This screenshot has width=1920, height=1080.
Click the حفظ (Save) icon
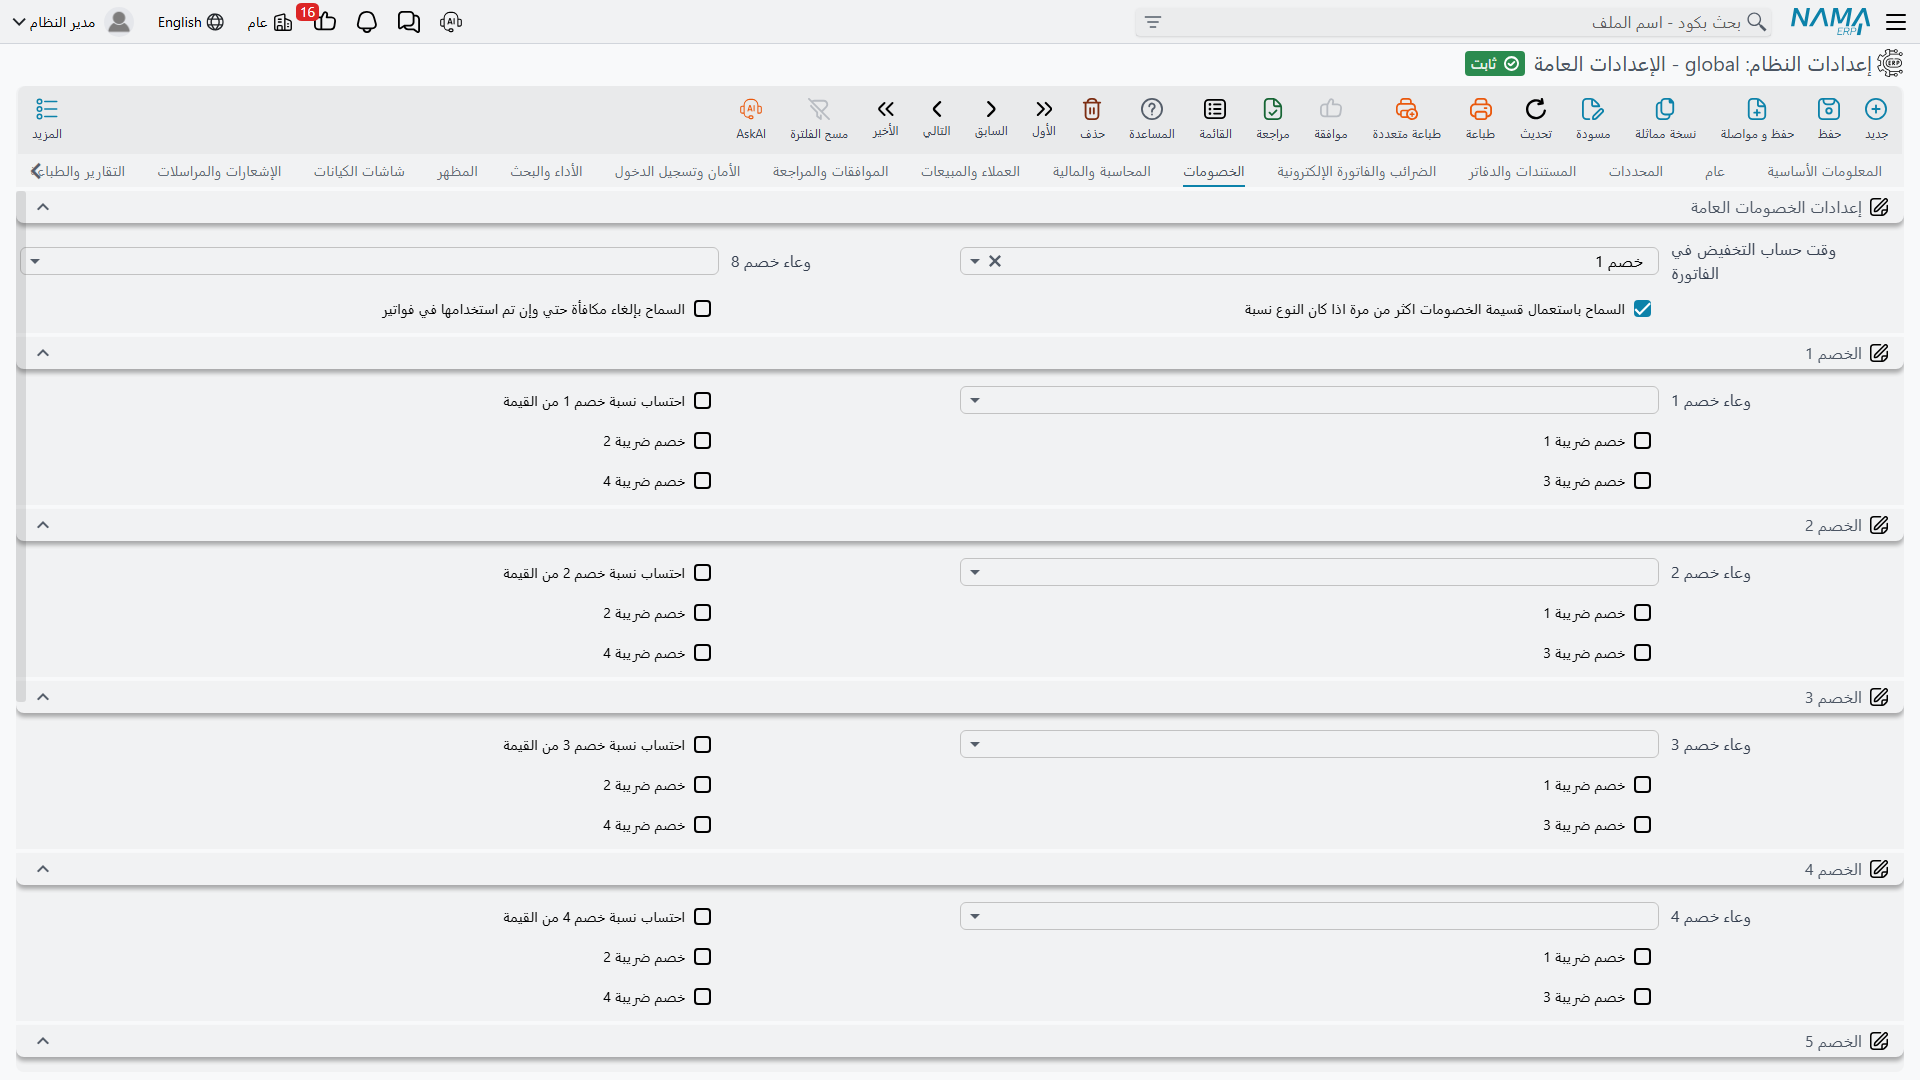(x=1829, y=109)
